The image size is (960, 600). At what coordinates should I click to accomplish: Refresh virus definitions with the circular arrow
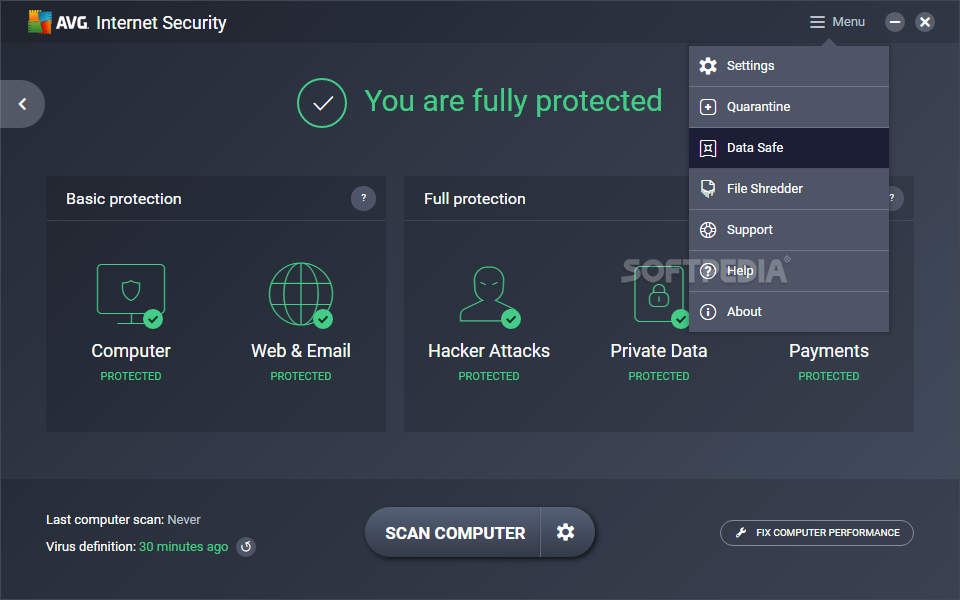click(x=246, y=546)
